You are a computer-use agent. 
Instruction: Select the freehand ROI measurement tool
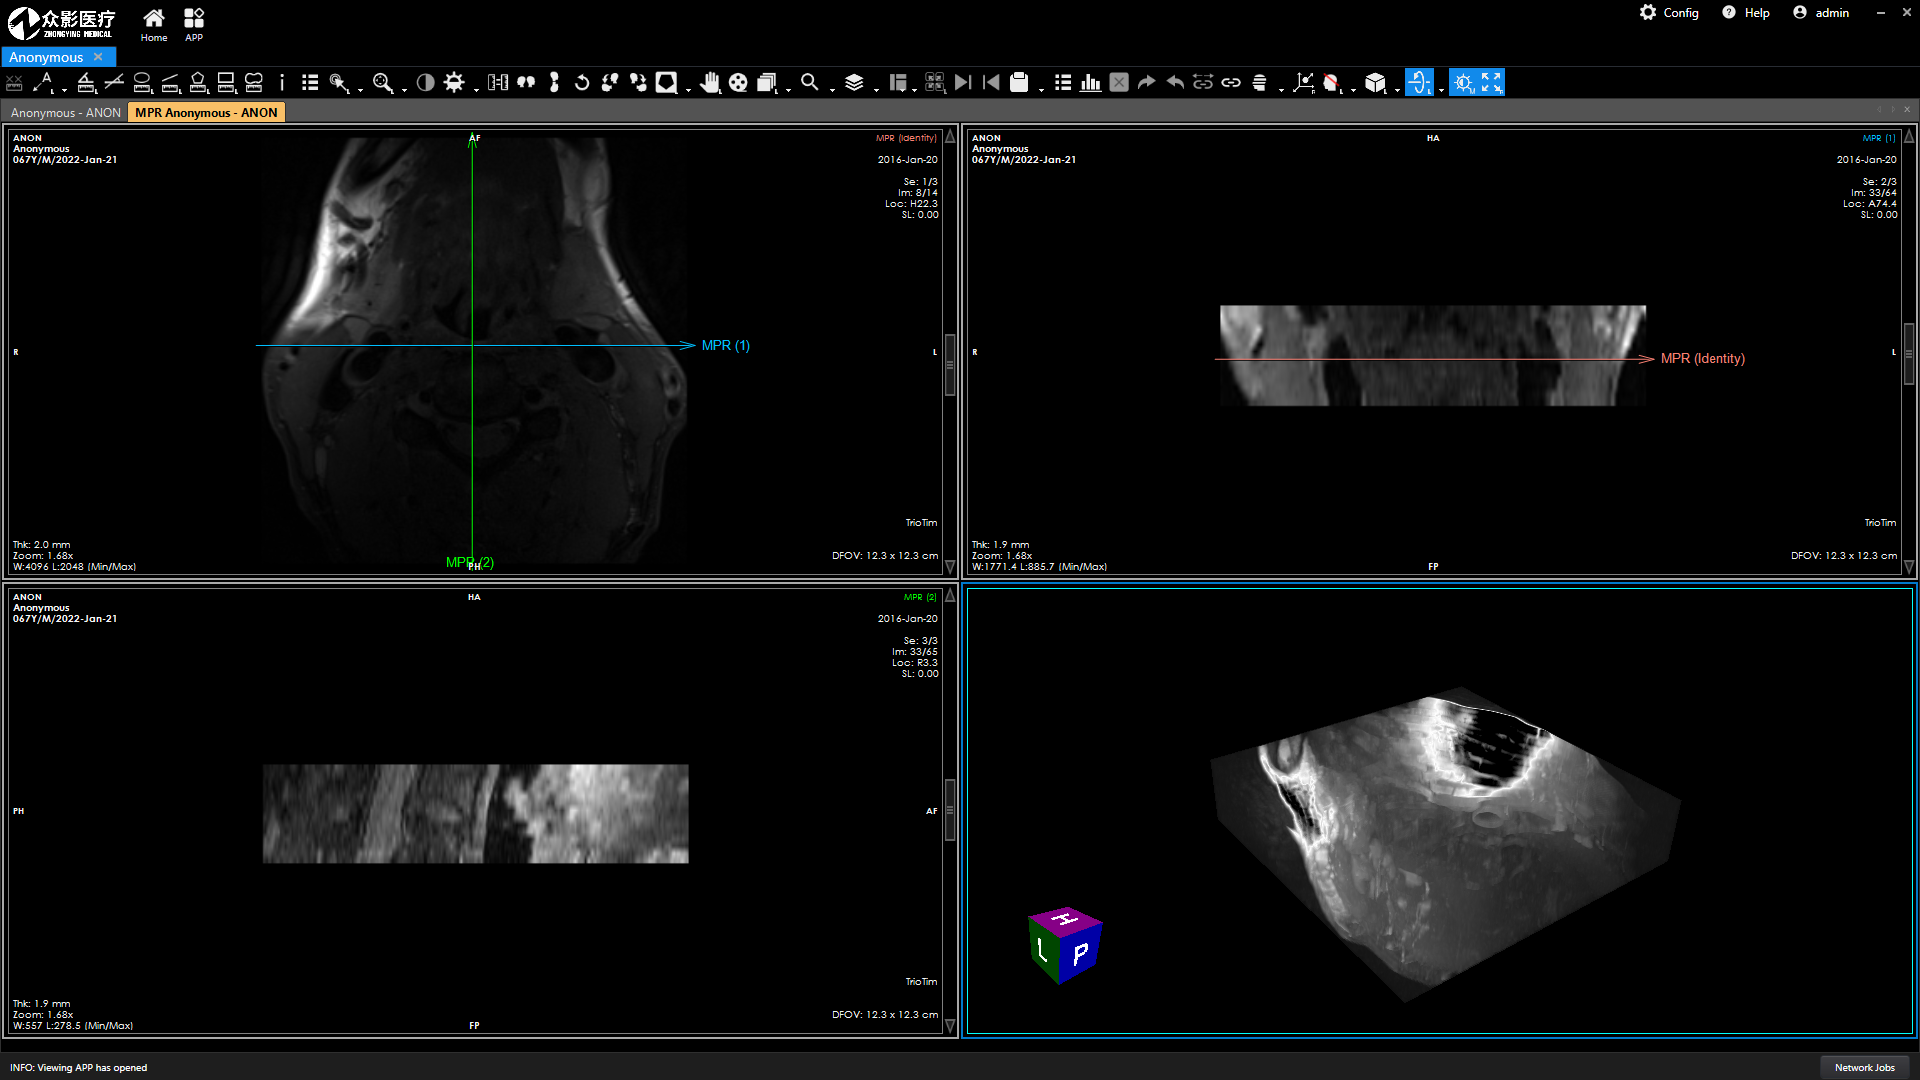tap(254, 82)
